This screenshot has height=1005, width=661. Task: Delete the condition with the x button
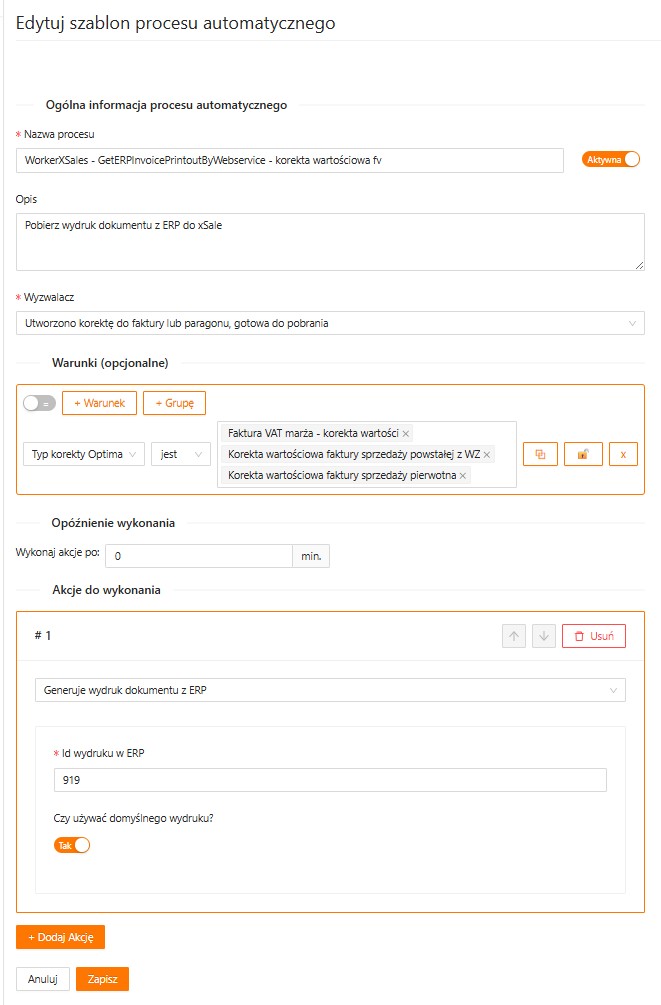pos(623,454)
